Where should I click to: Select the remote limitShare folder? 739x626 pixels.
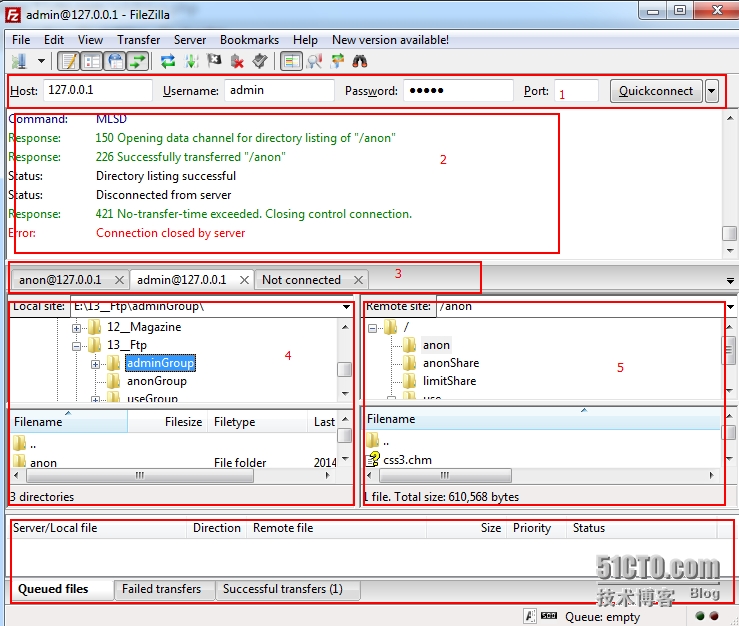pyautogui.click(x=449, y=381)
